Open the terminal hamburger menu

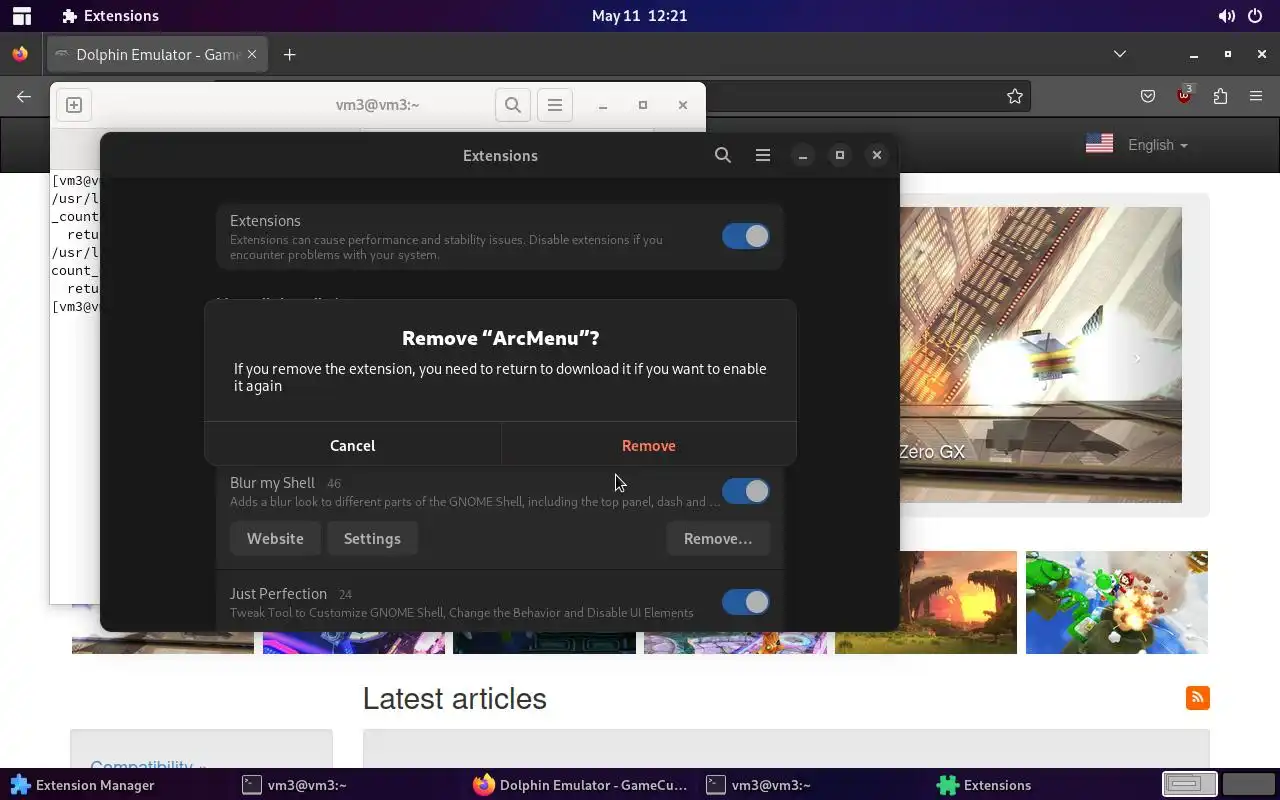[555, 104]
